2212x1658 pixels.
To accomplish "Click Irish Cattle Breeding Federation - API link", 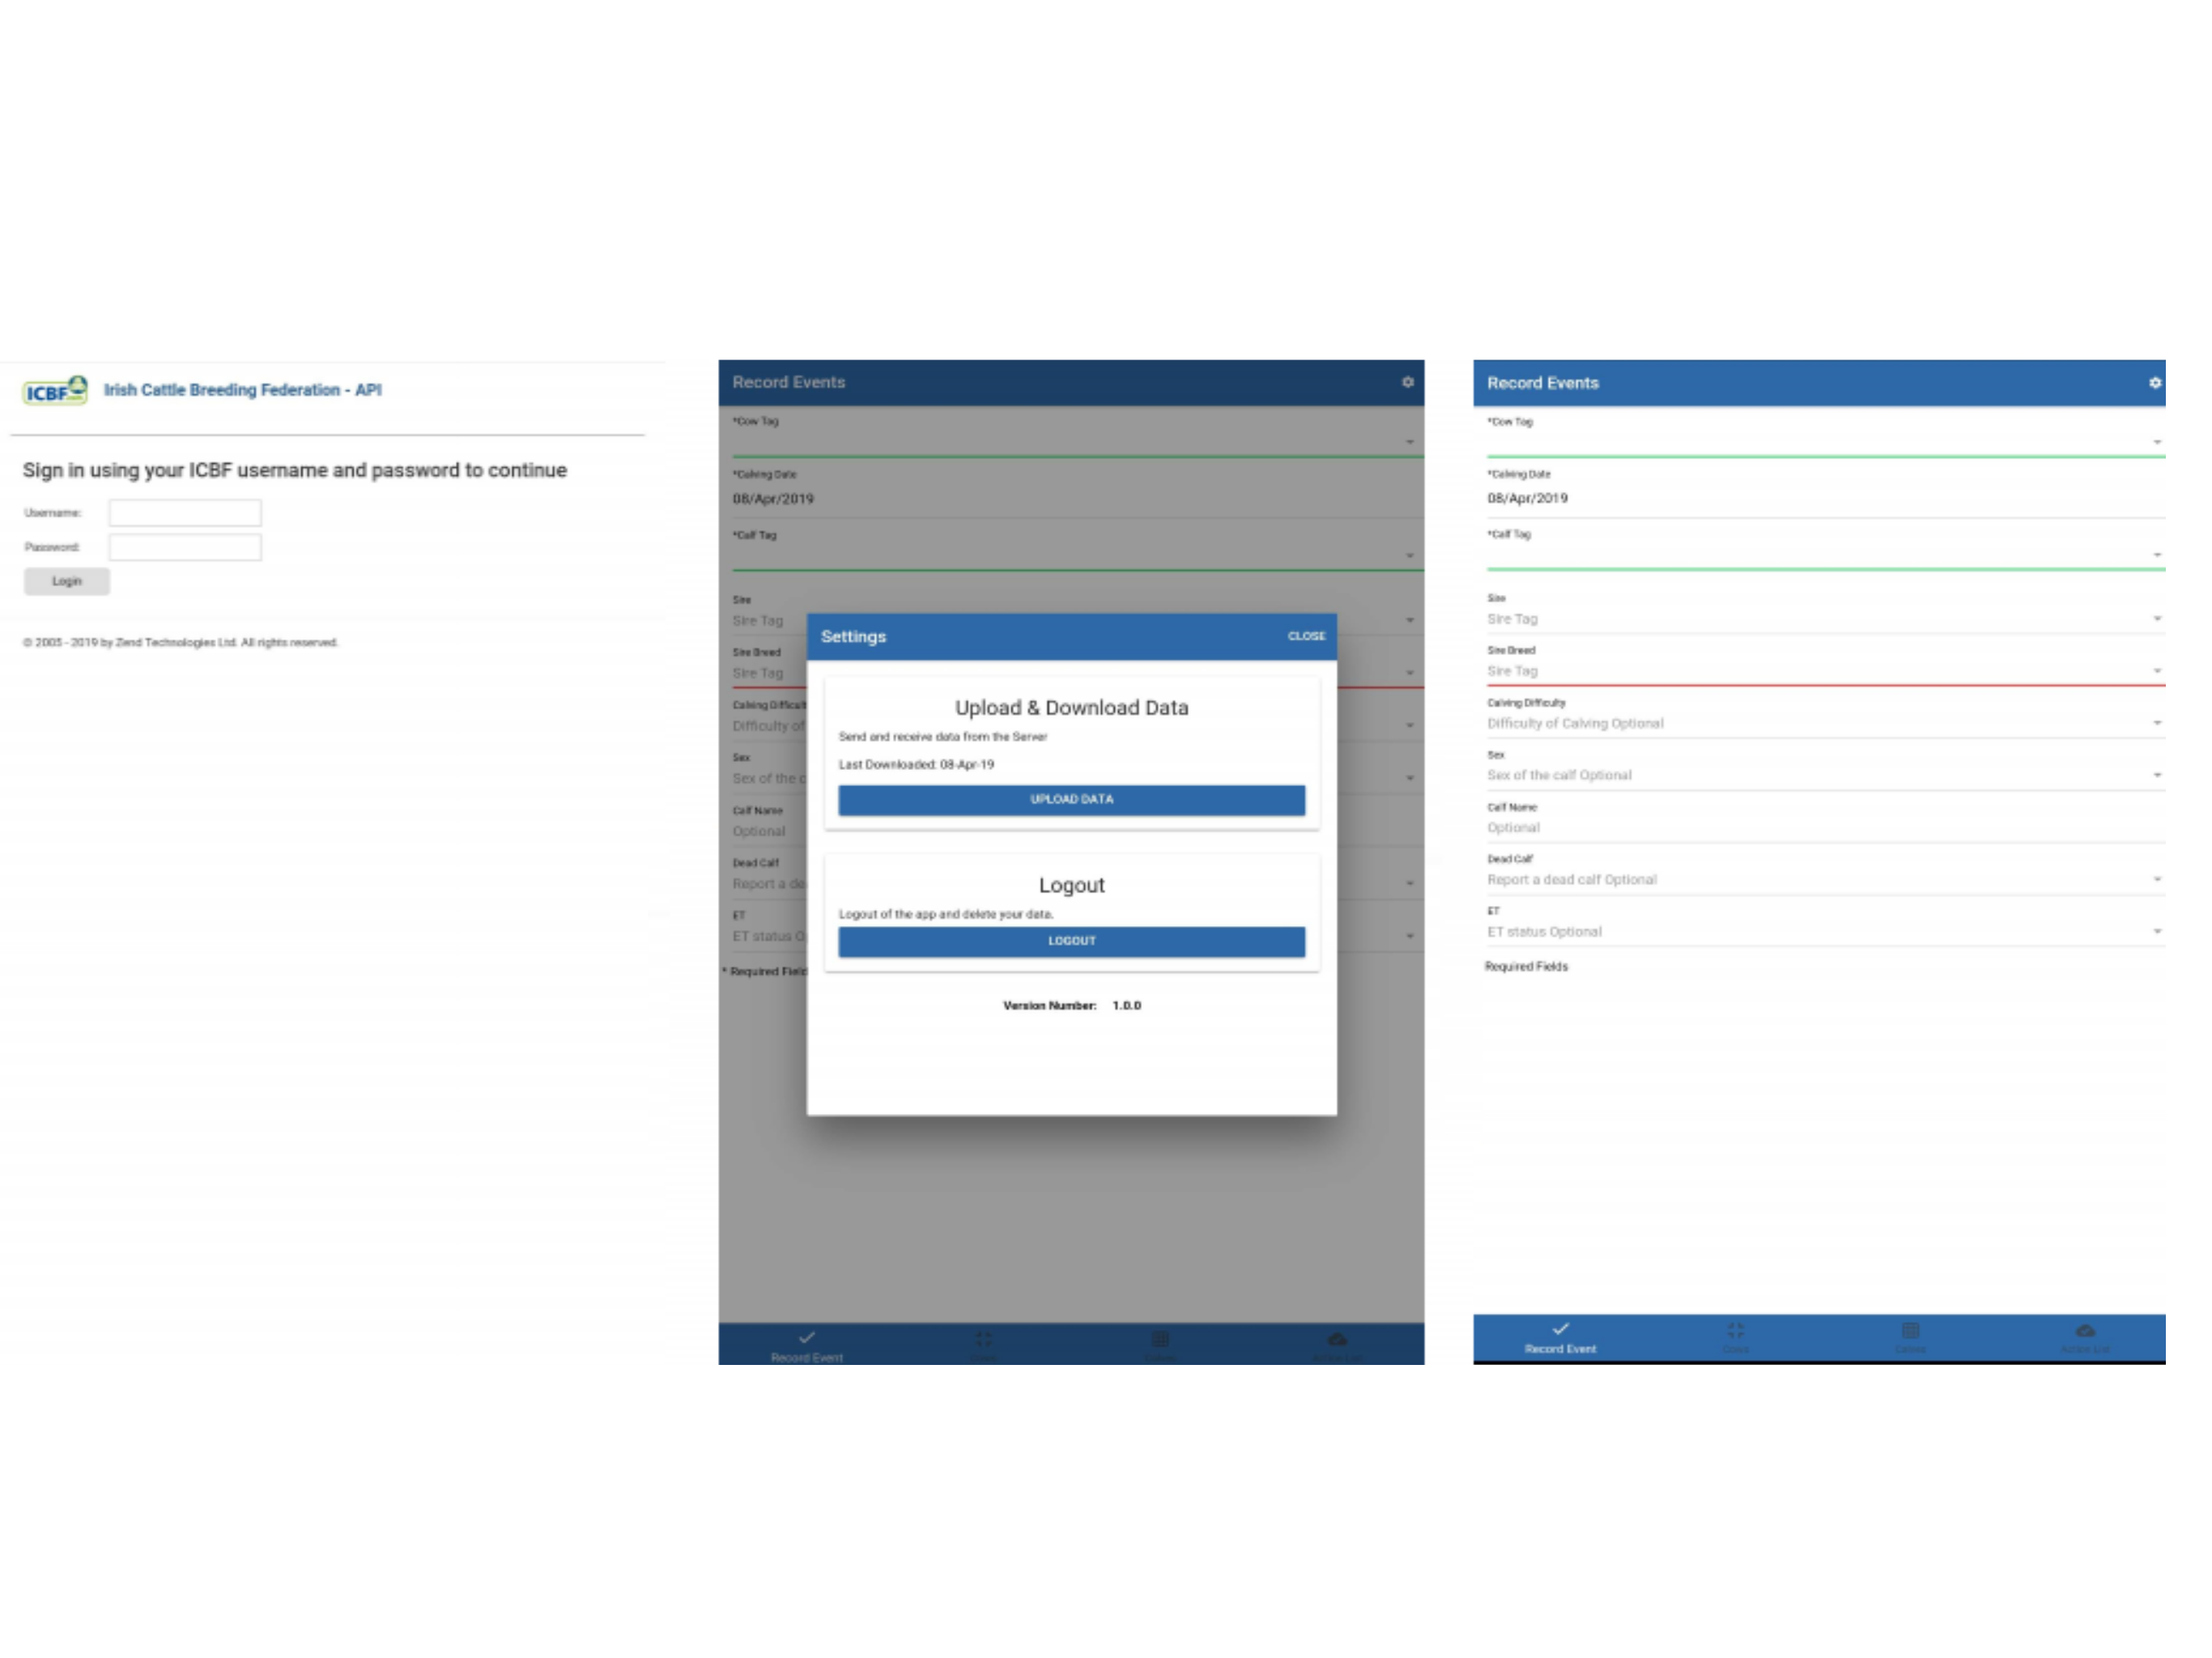I will point(242,390).
